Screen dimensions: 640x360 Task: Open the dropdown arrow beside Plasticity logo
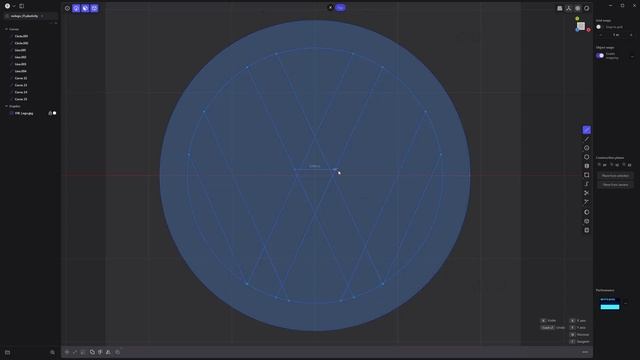(x=13, y=6)
